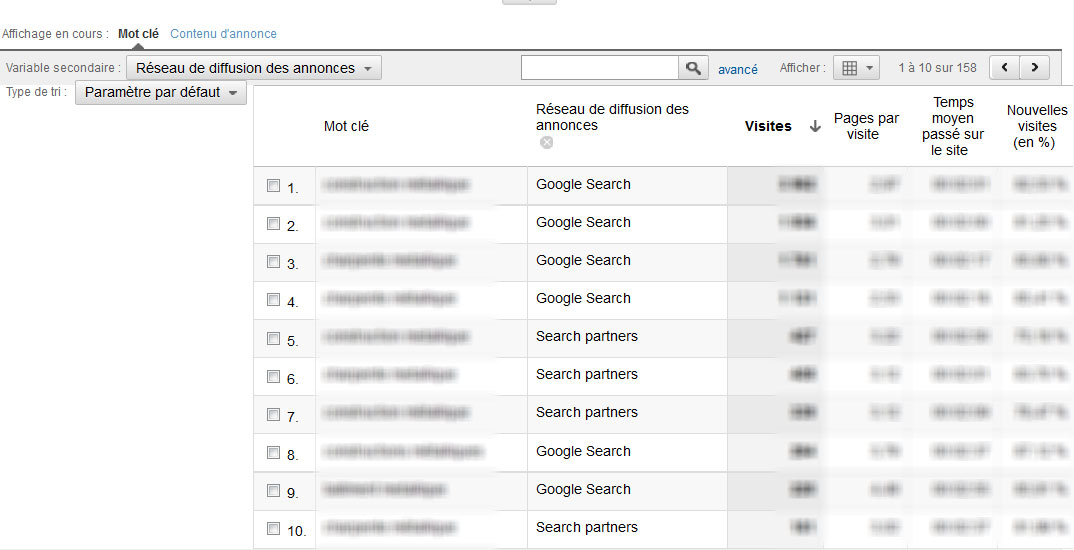The image size is (1074, 550).
Task: Select the checkbox for row 8
Action: 273,452
